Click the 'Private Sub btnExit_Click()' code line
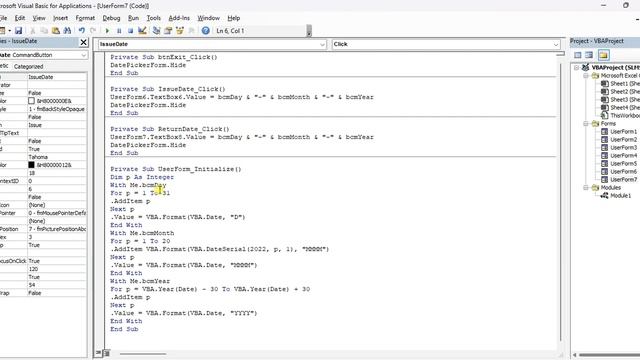The image size is (640, 360). pos(164,57)
